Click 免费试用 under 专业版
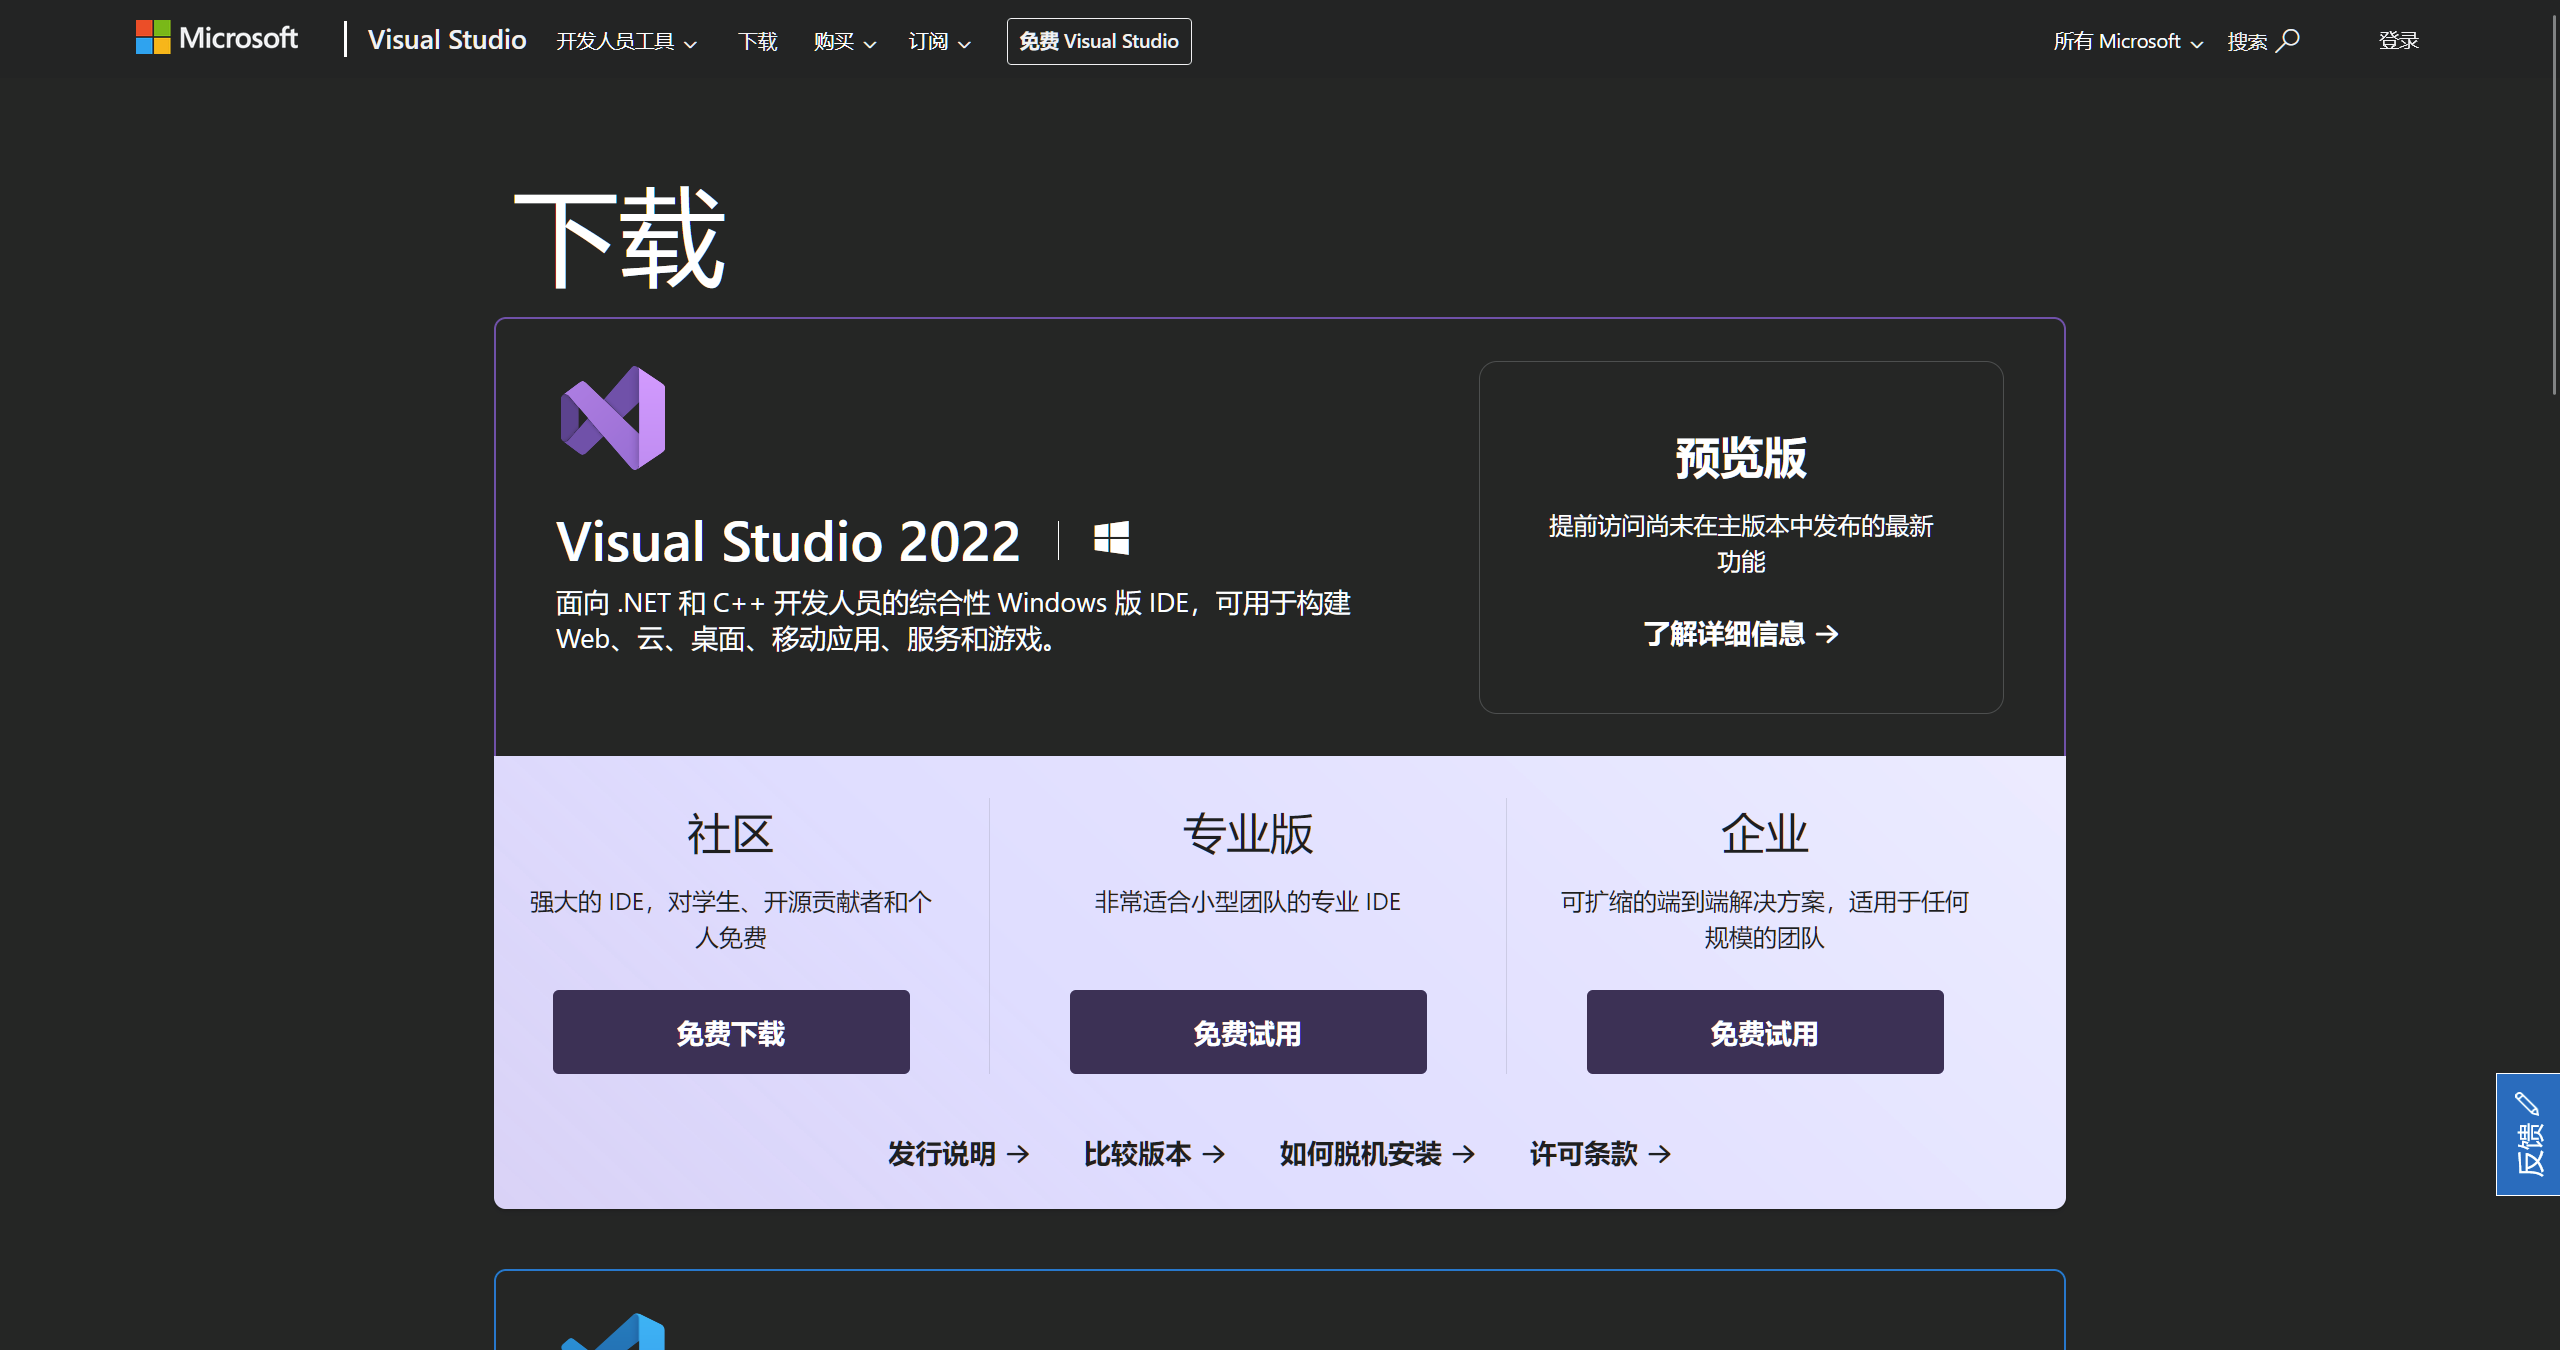This screenshot has height=1350, width=2560. point(1248,1032)
